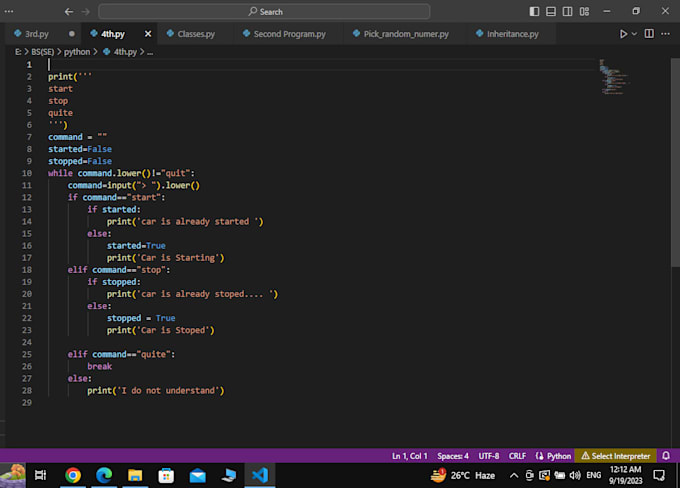Open the Action Center notification icon
Viewport: 680px width, 488px height.
coord(659,475)
